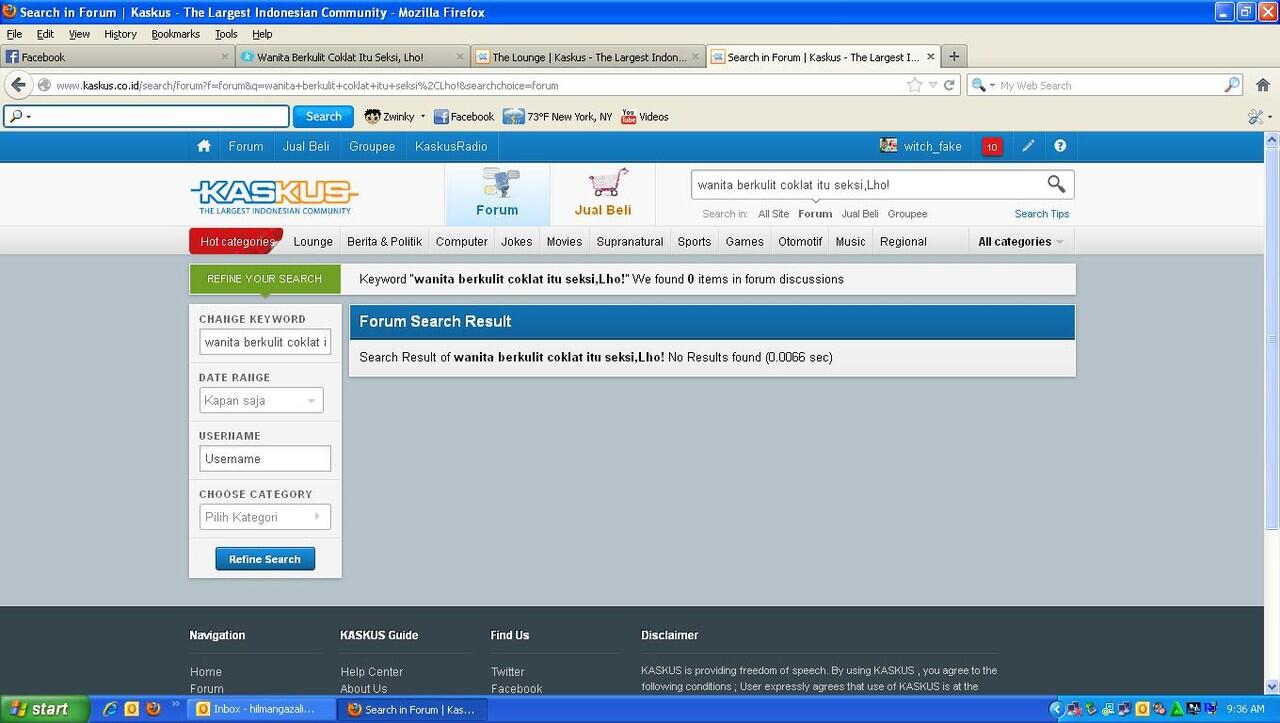Image resolution: width=1280 pixels, height=723 pixels.
Task: Open the Date Range 'Kapan saja' dropdown
Action: click(x=261, y=401)
